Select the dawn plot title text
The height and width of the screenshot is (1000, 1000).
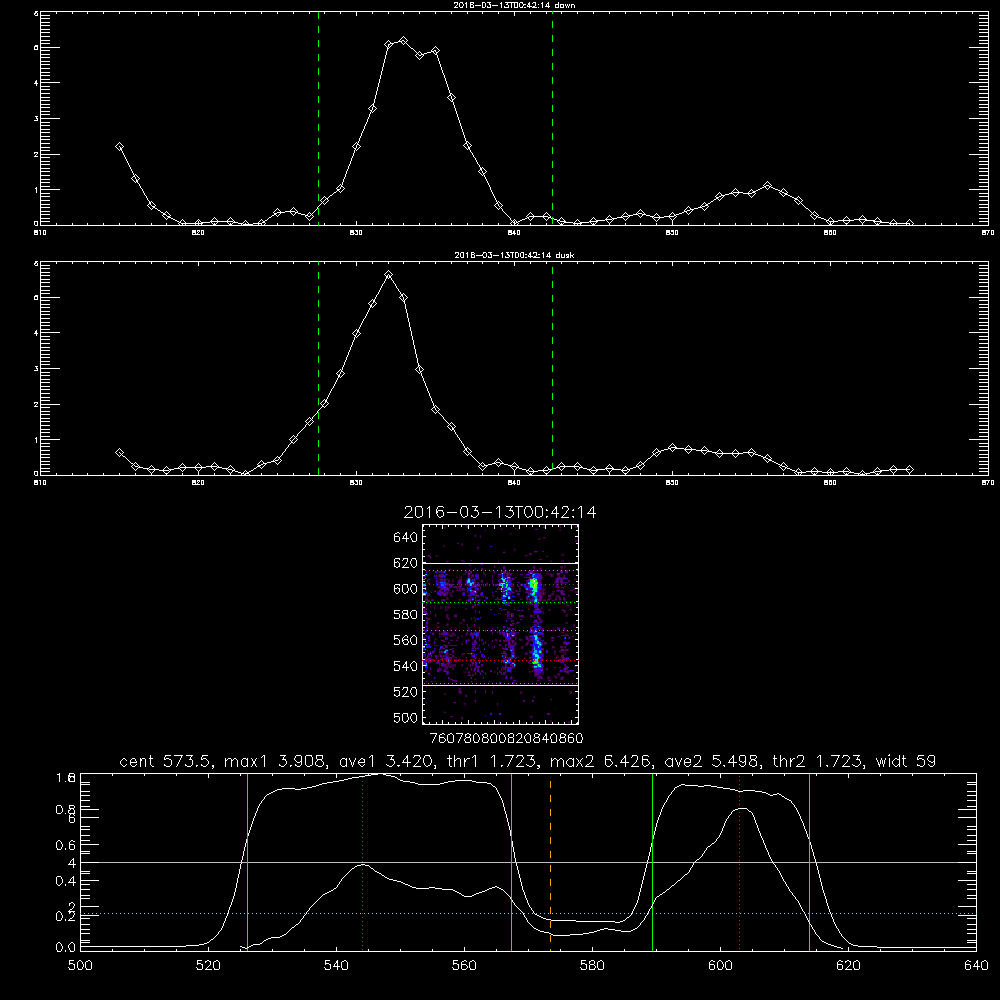click(x=514, y=5)
